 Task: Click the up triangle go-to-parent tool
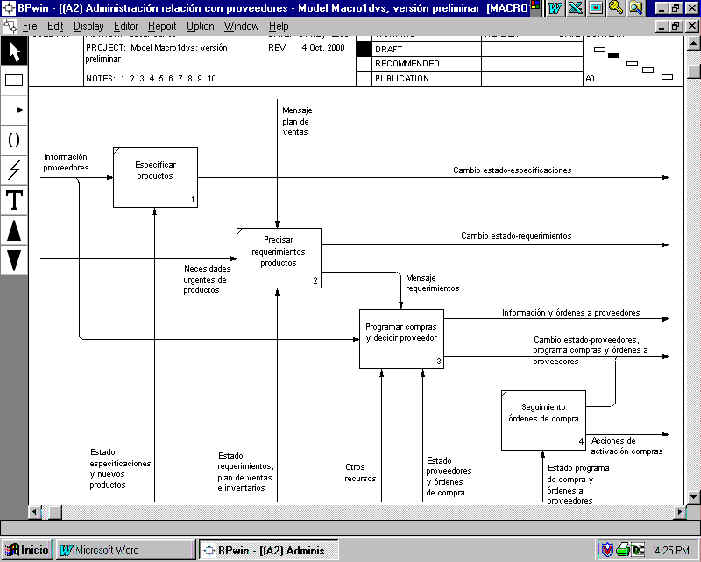point(14,230)
